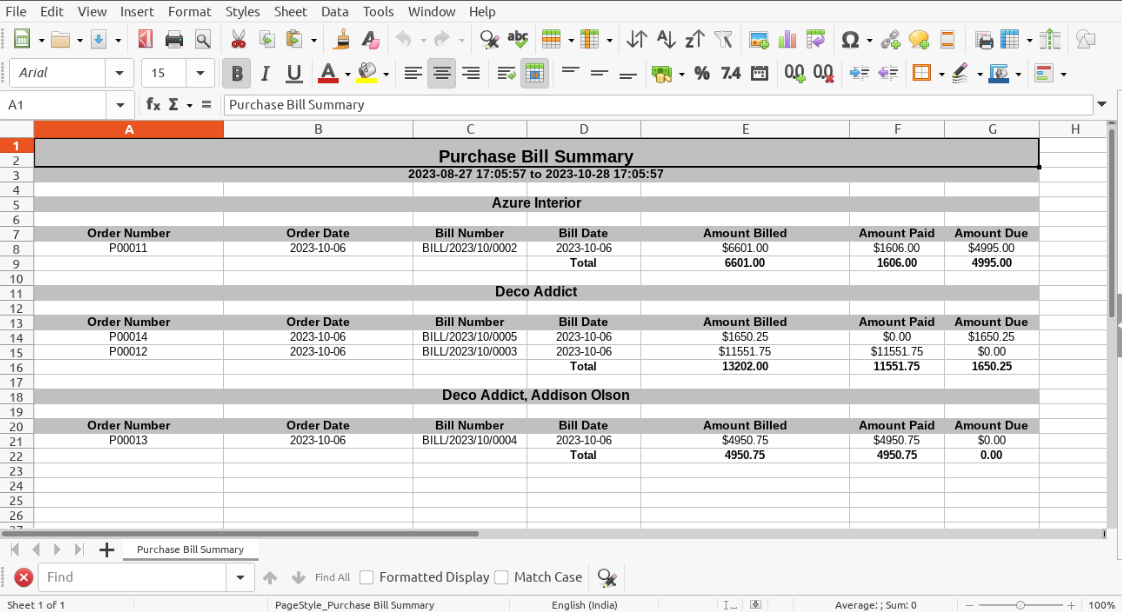Open the File menu
Screen dimensions: 1122x612
(x=16, y=11)
